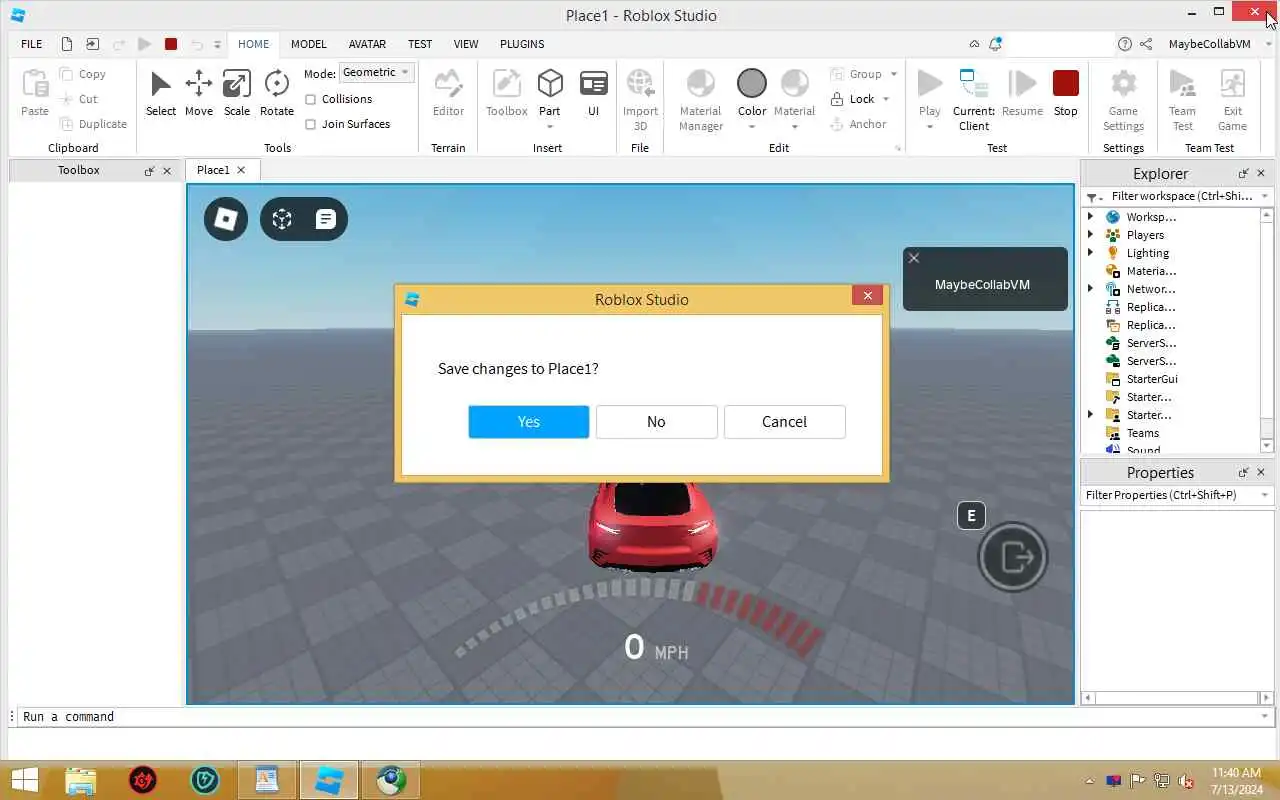Click Roblox Studio taskbar icon
Image resolution: width=1280 pixels, height=800 pixels.
(x=329, y=781)
